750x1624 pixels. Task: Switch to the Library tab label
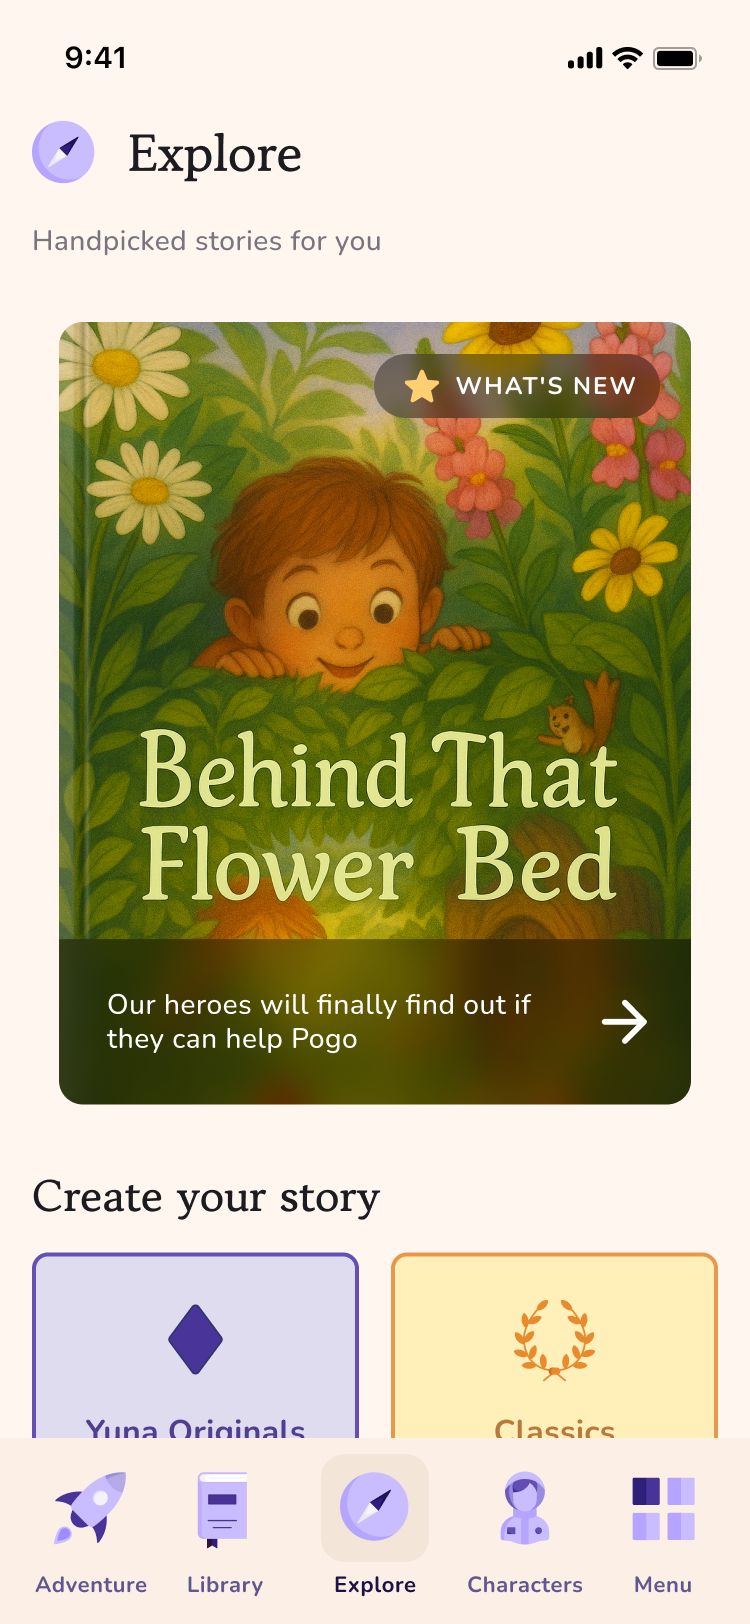point(225,1584)
